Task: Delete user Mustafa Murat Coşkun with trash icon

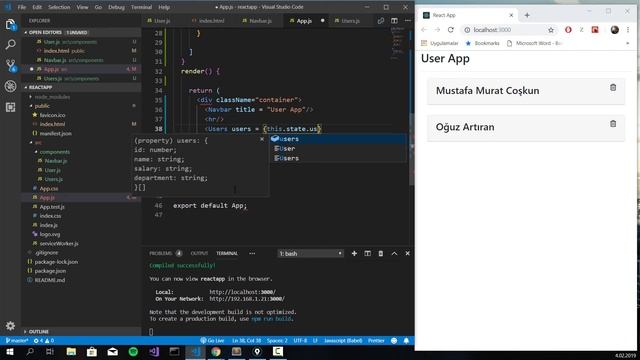Action: click(x=613, y=87)
